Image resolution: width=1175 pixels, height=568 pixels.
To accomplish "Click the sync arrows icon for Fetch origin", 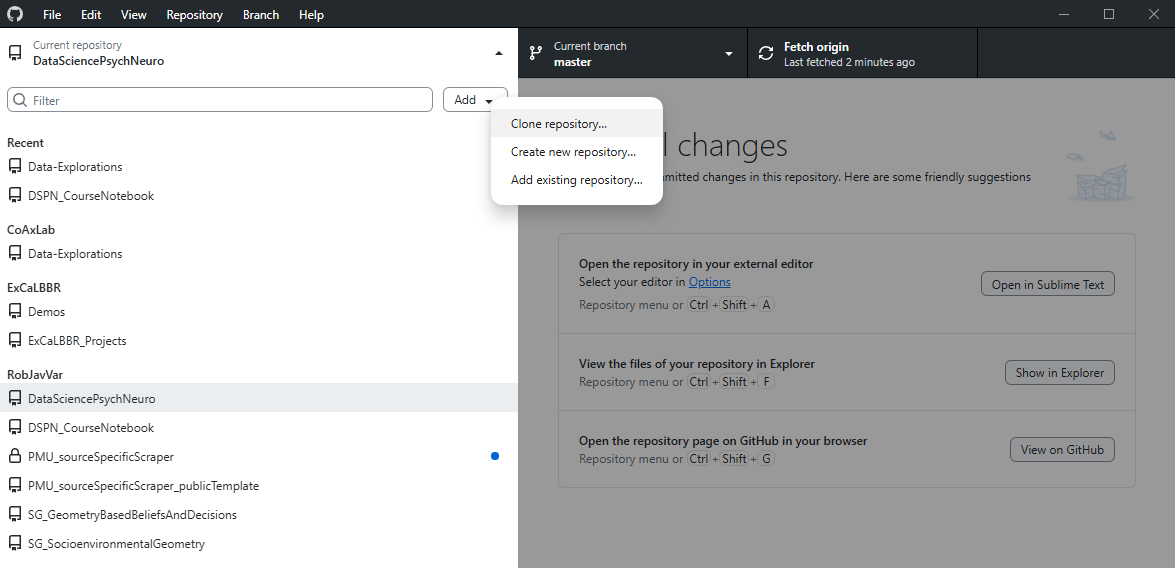I will tap(766, 53).
